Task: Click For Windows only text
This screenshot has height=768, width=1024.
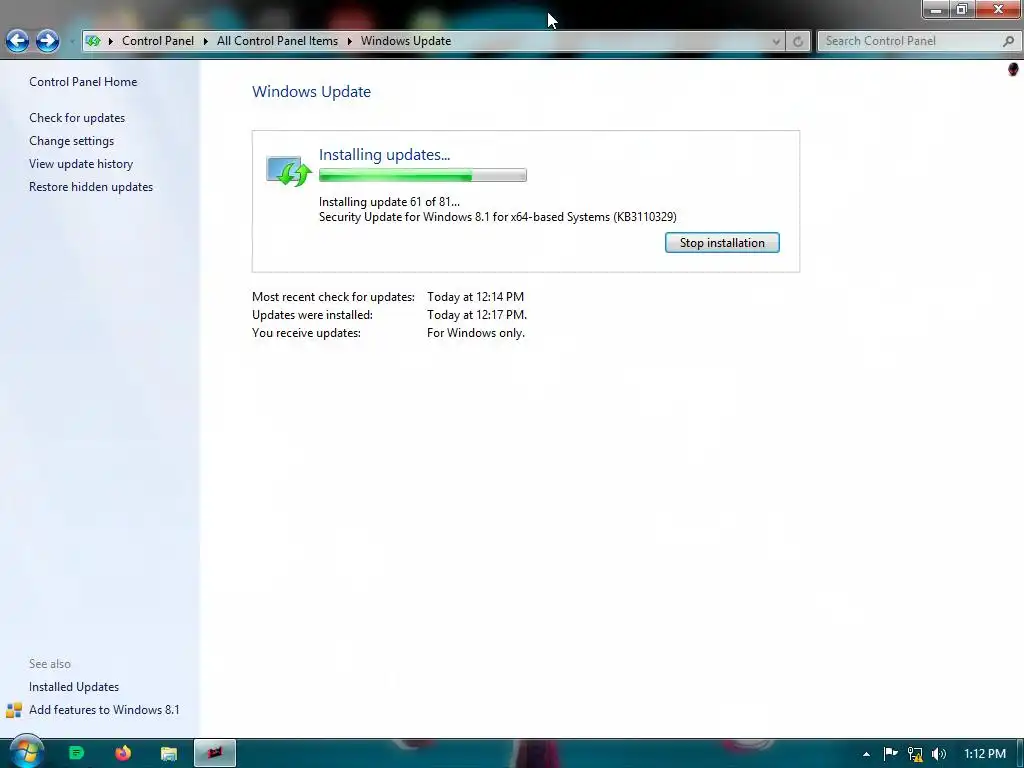Action: tap(476, 333)
